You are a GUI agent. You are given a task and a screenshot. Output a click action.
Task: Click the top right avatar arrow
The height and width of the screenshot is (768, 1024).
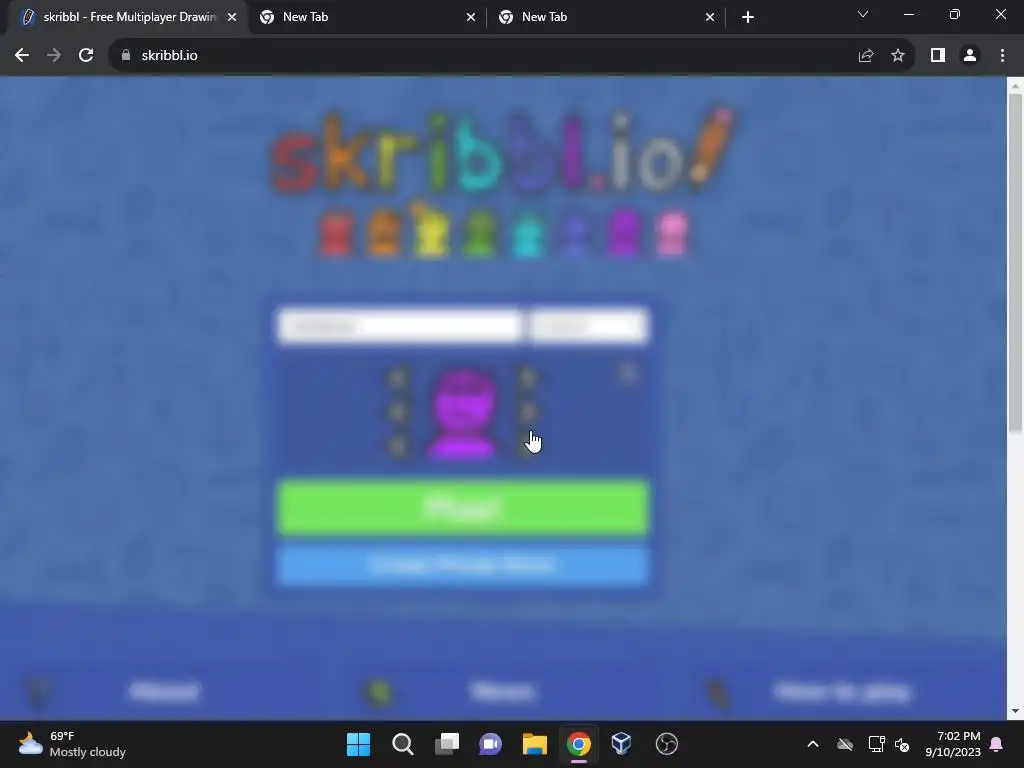[528, 377]
